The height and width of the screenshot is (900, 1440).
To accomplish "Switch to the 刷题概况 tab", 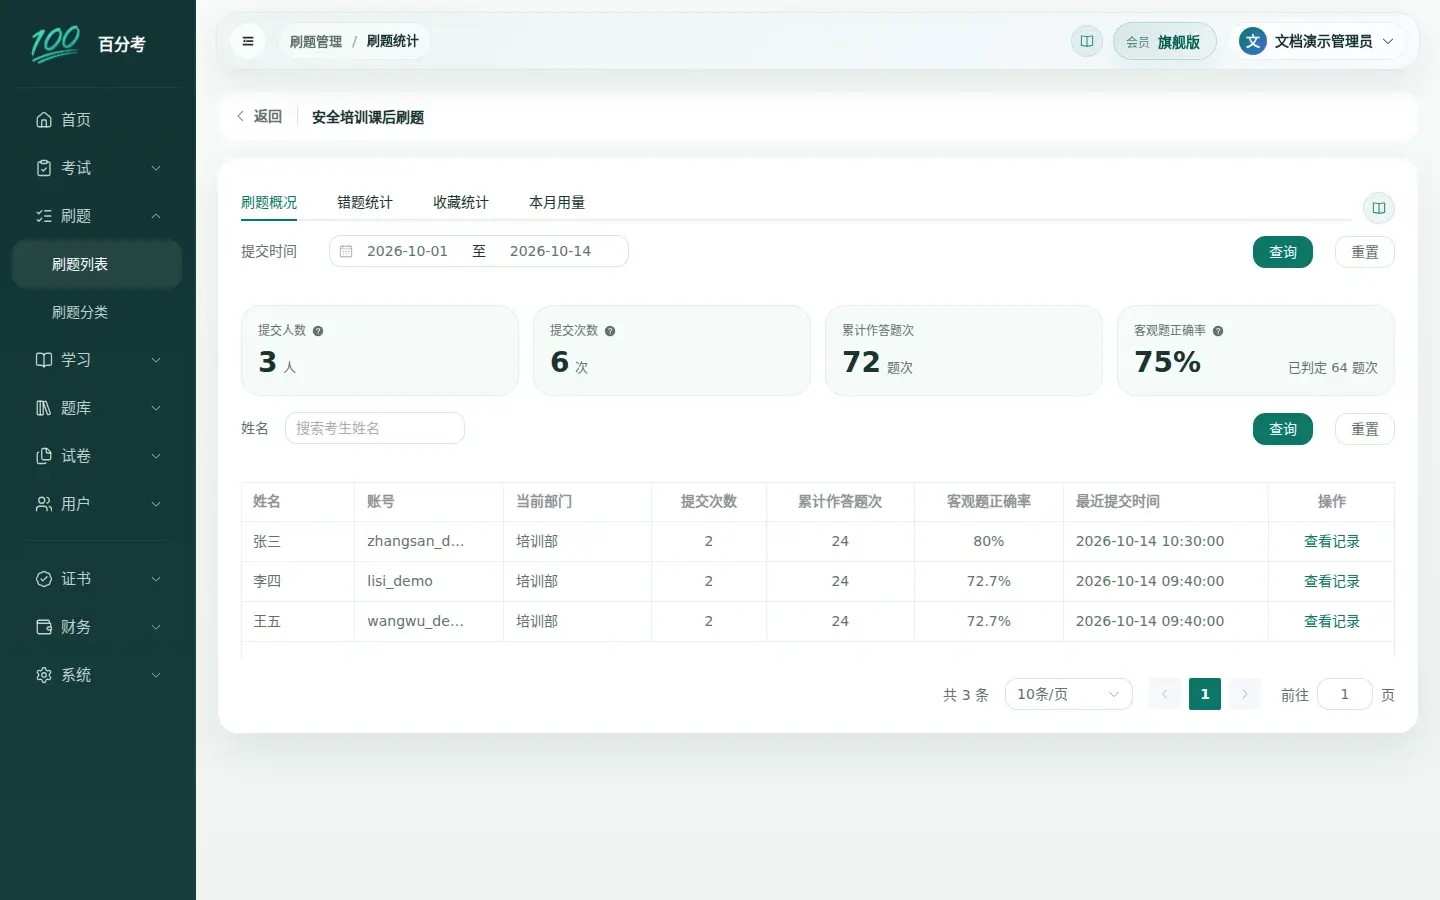I will 269,203.
